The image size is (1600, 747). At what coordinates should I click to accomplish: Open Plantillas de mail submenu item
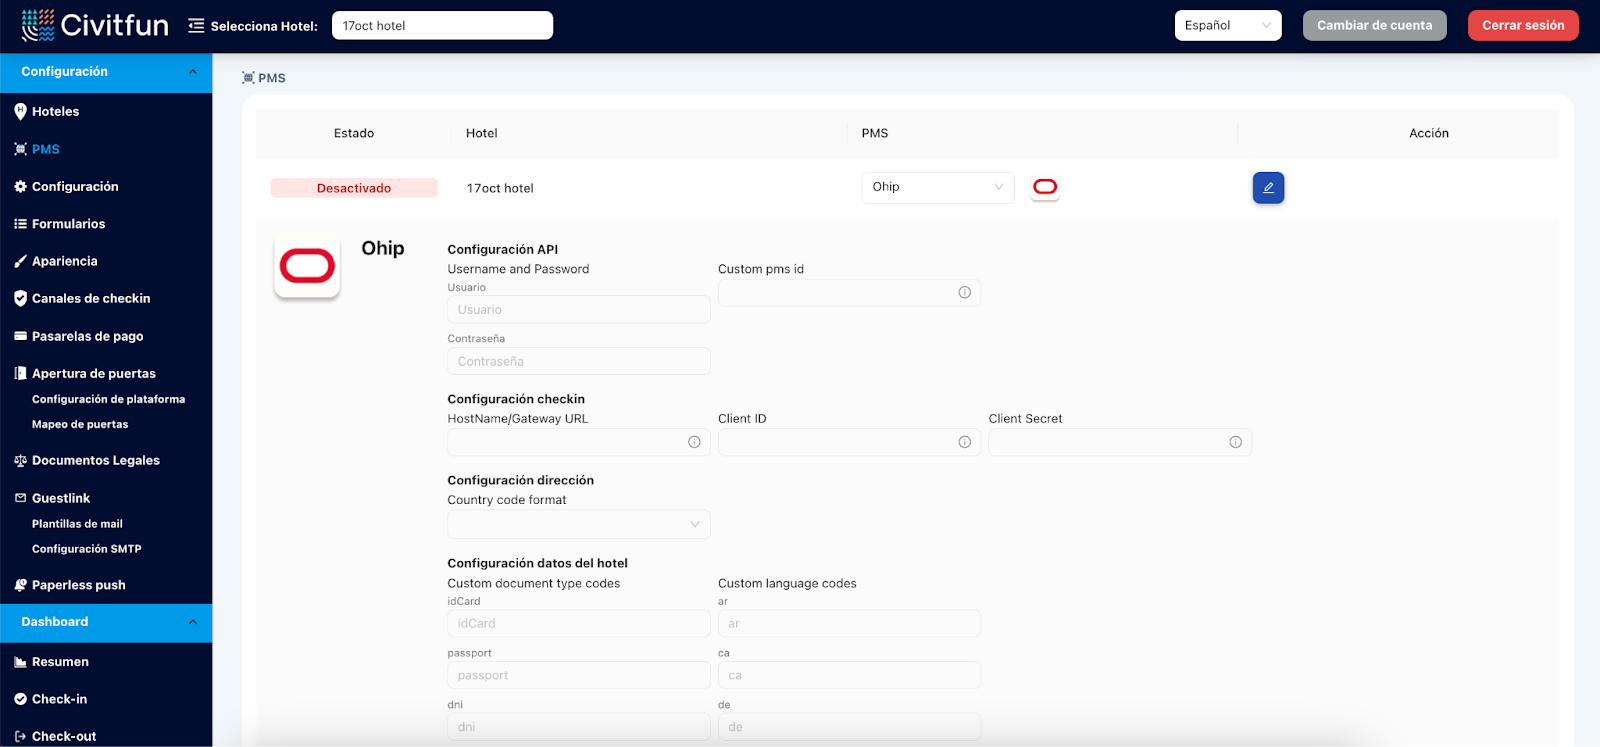77,524
